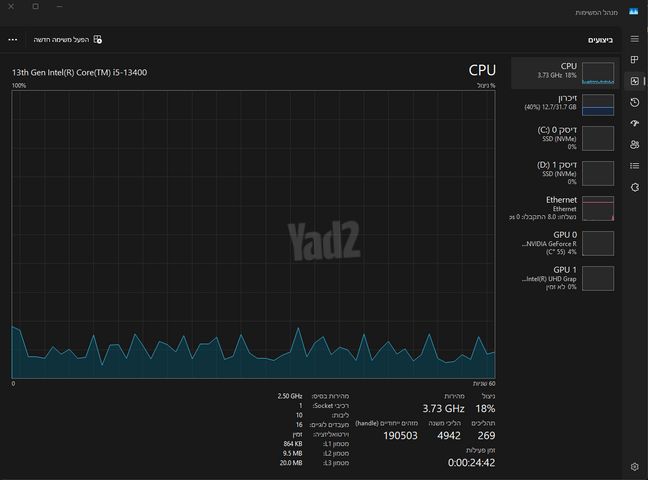Select the memory (זיכרון) resource entry

click(565, 105)
